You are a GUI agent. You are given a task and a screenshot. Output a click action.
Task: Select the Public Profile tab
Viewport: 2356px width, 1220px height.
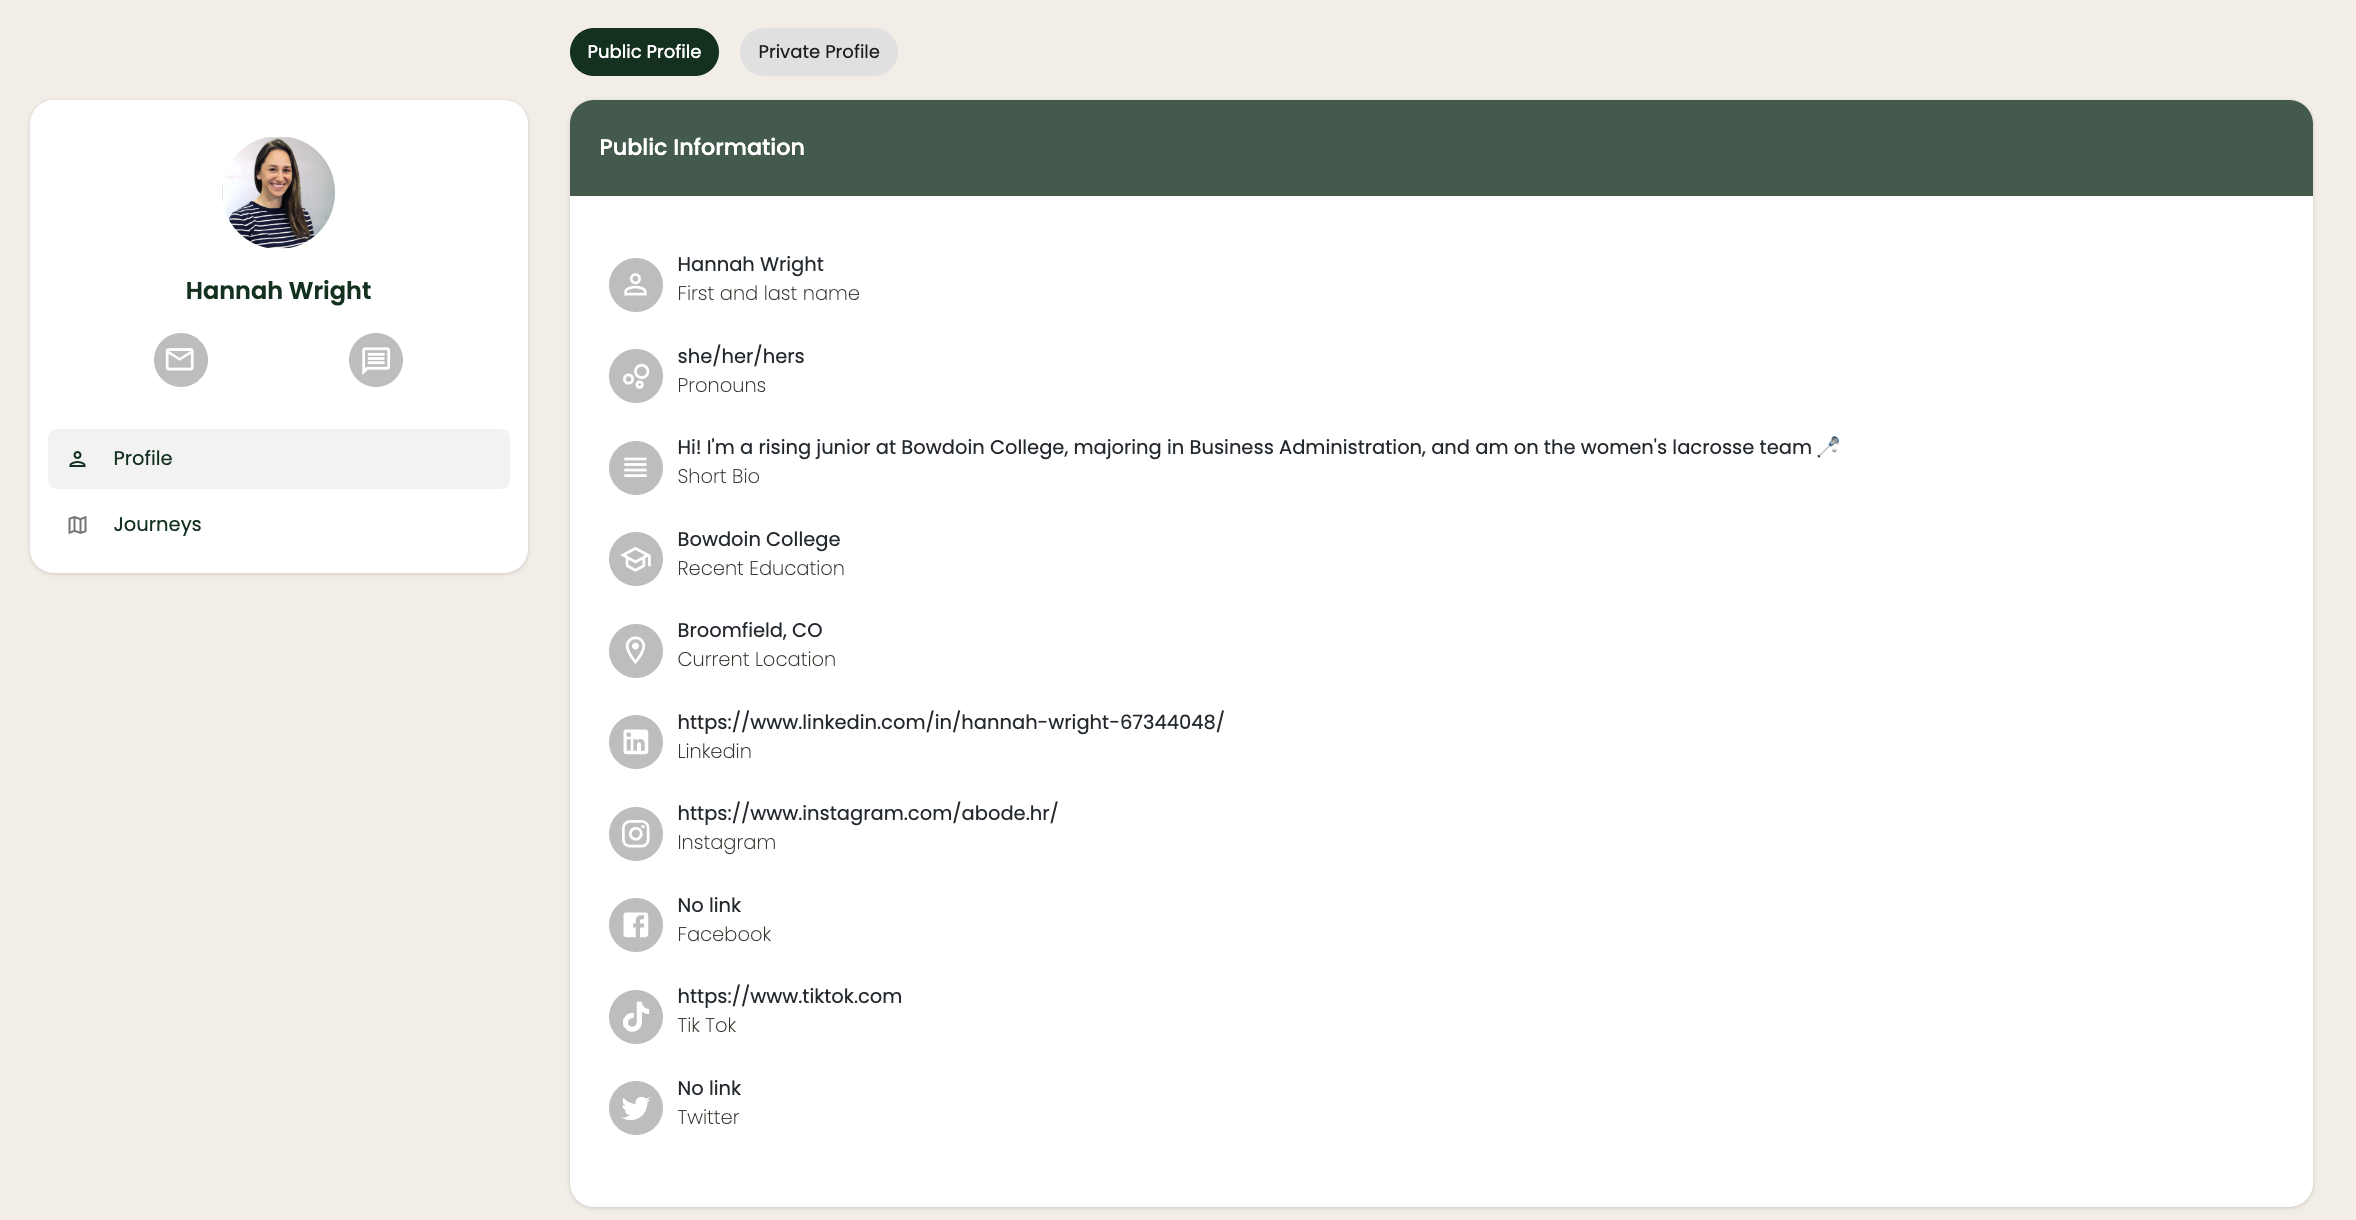click(644, 52)
